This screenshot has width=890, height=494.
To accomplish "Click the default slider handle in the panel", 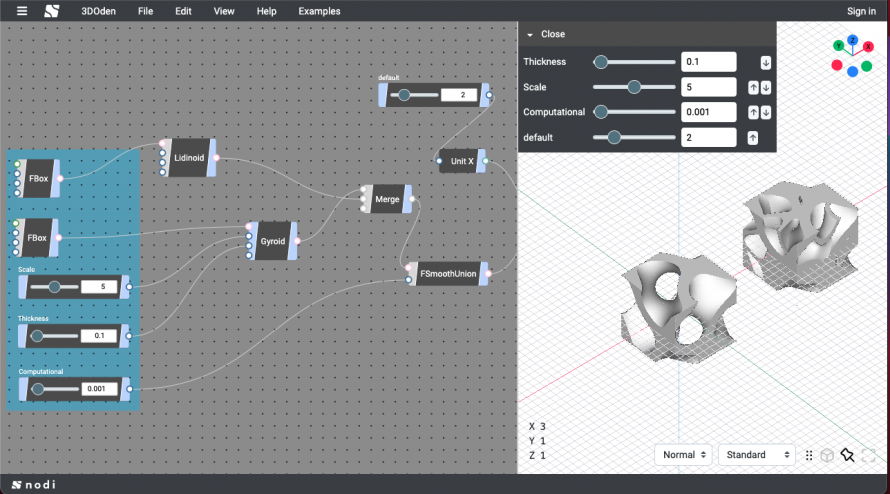I will tap(614, 137).
